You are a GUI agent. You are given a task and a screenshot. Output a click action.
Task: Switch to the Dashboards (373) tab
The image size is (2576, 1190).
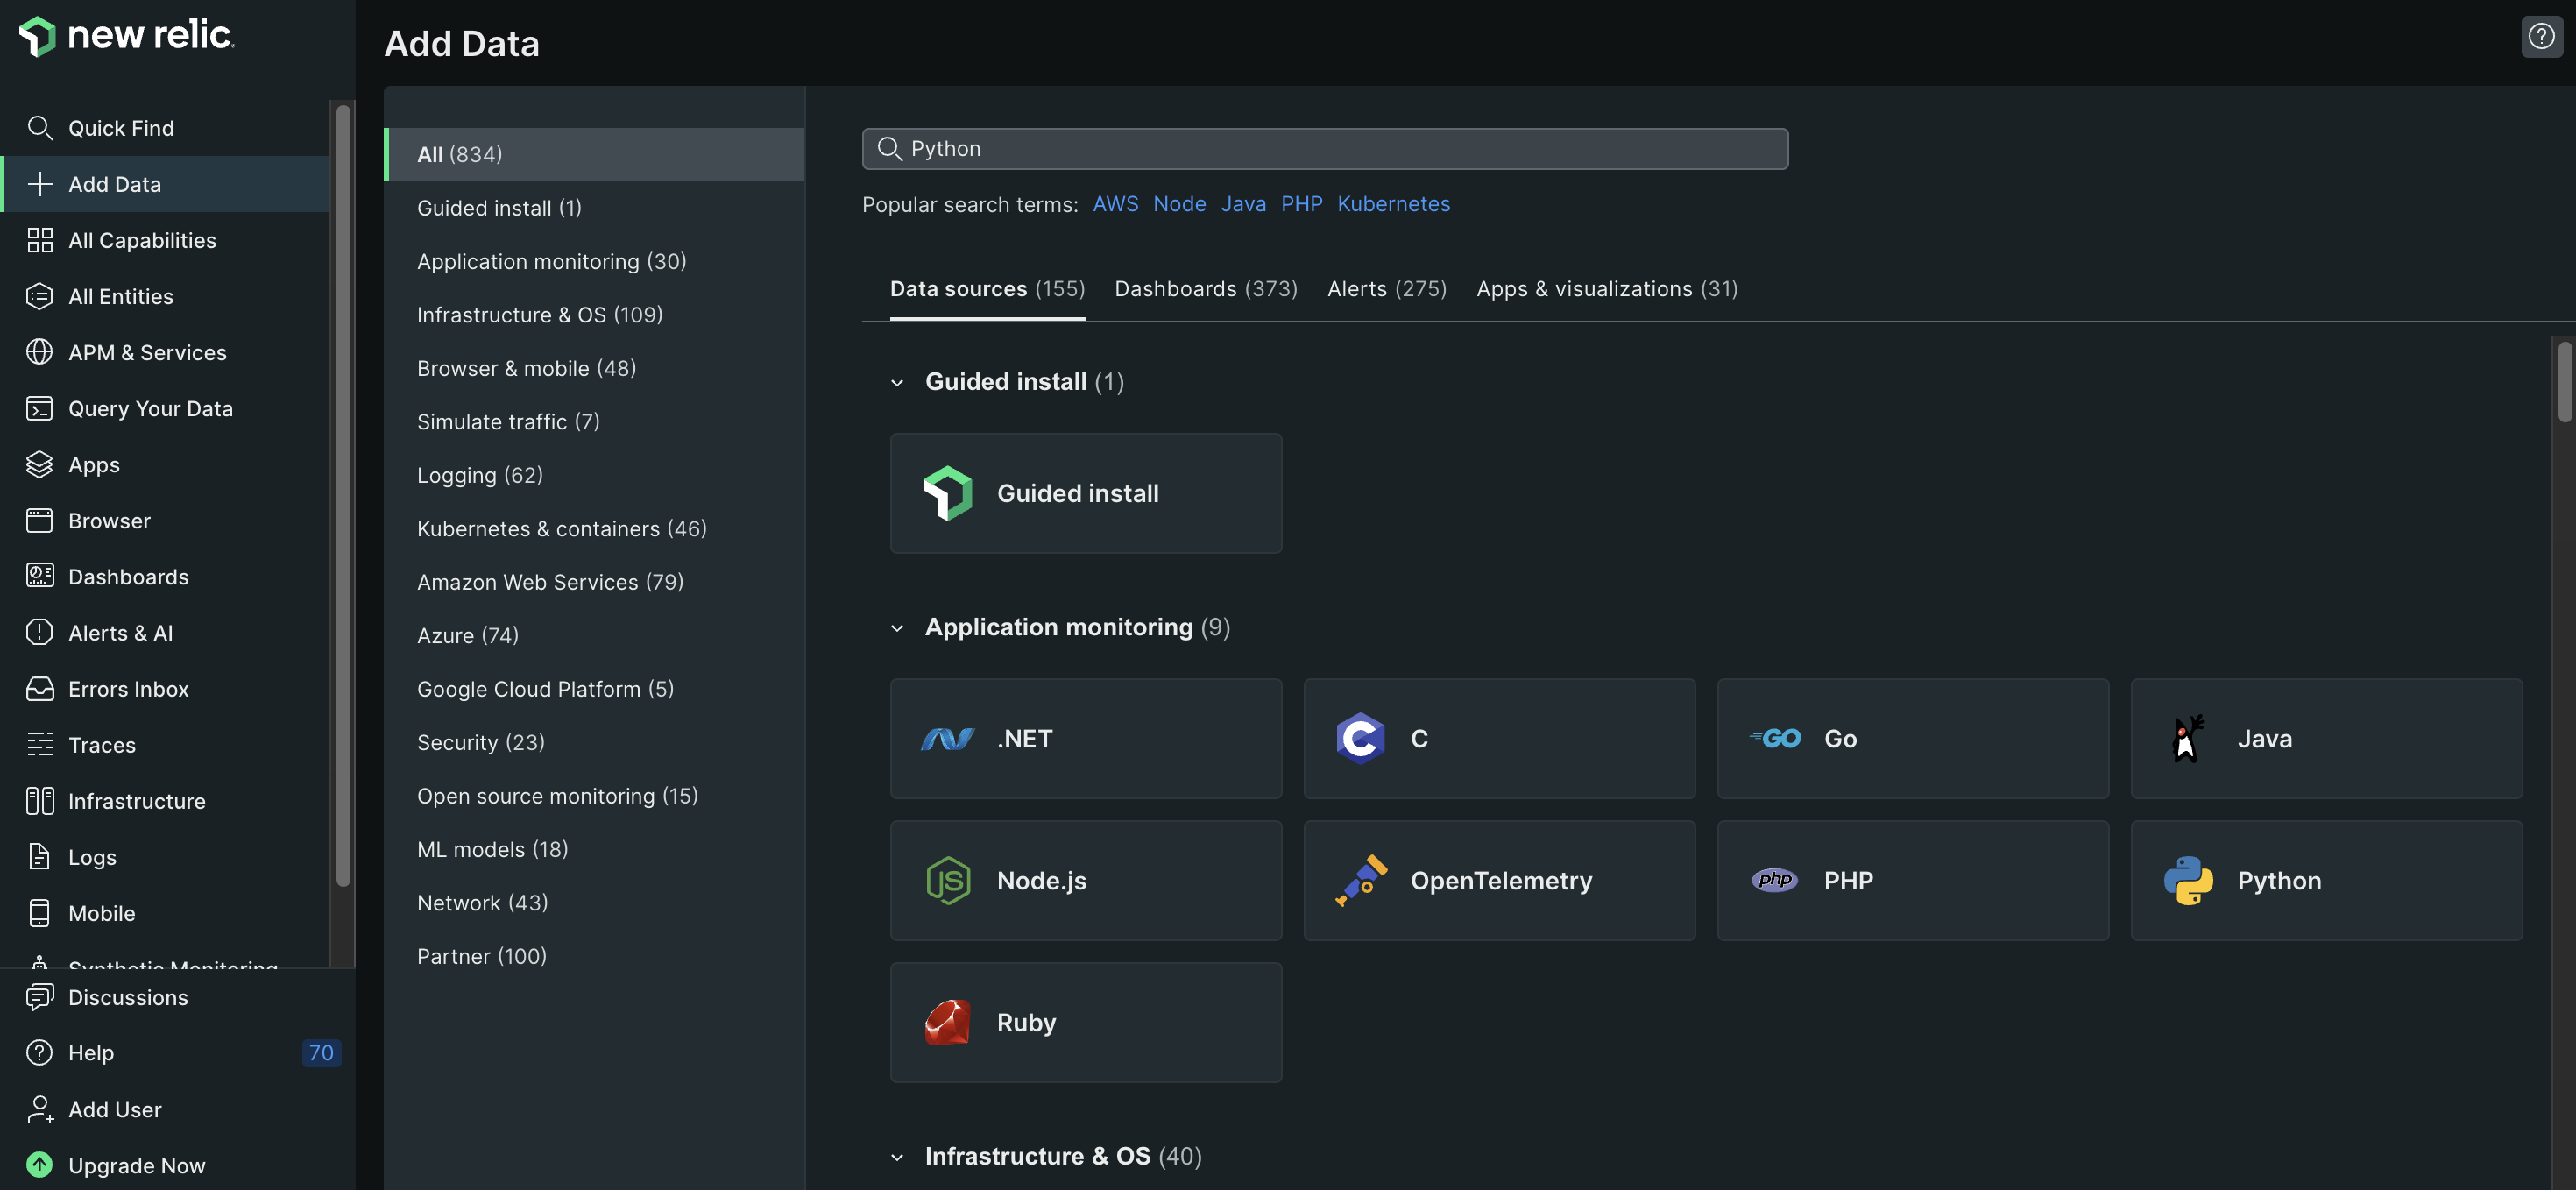click(x=1205, y=289)
